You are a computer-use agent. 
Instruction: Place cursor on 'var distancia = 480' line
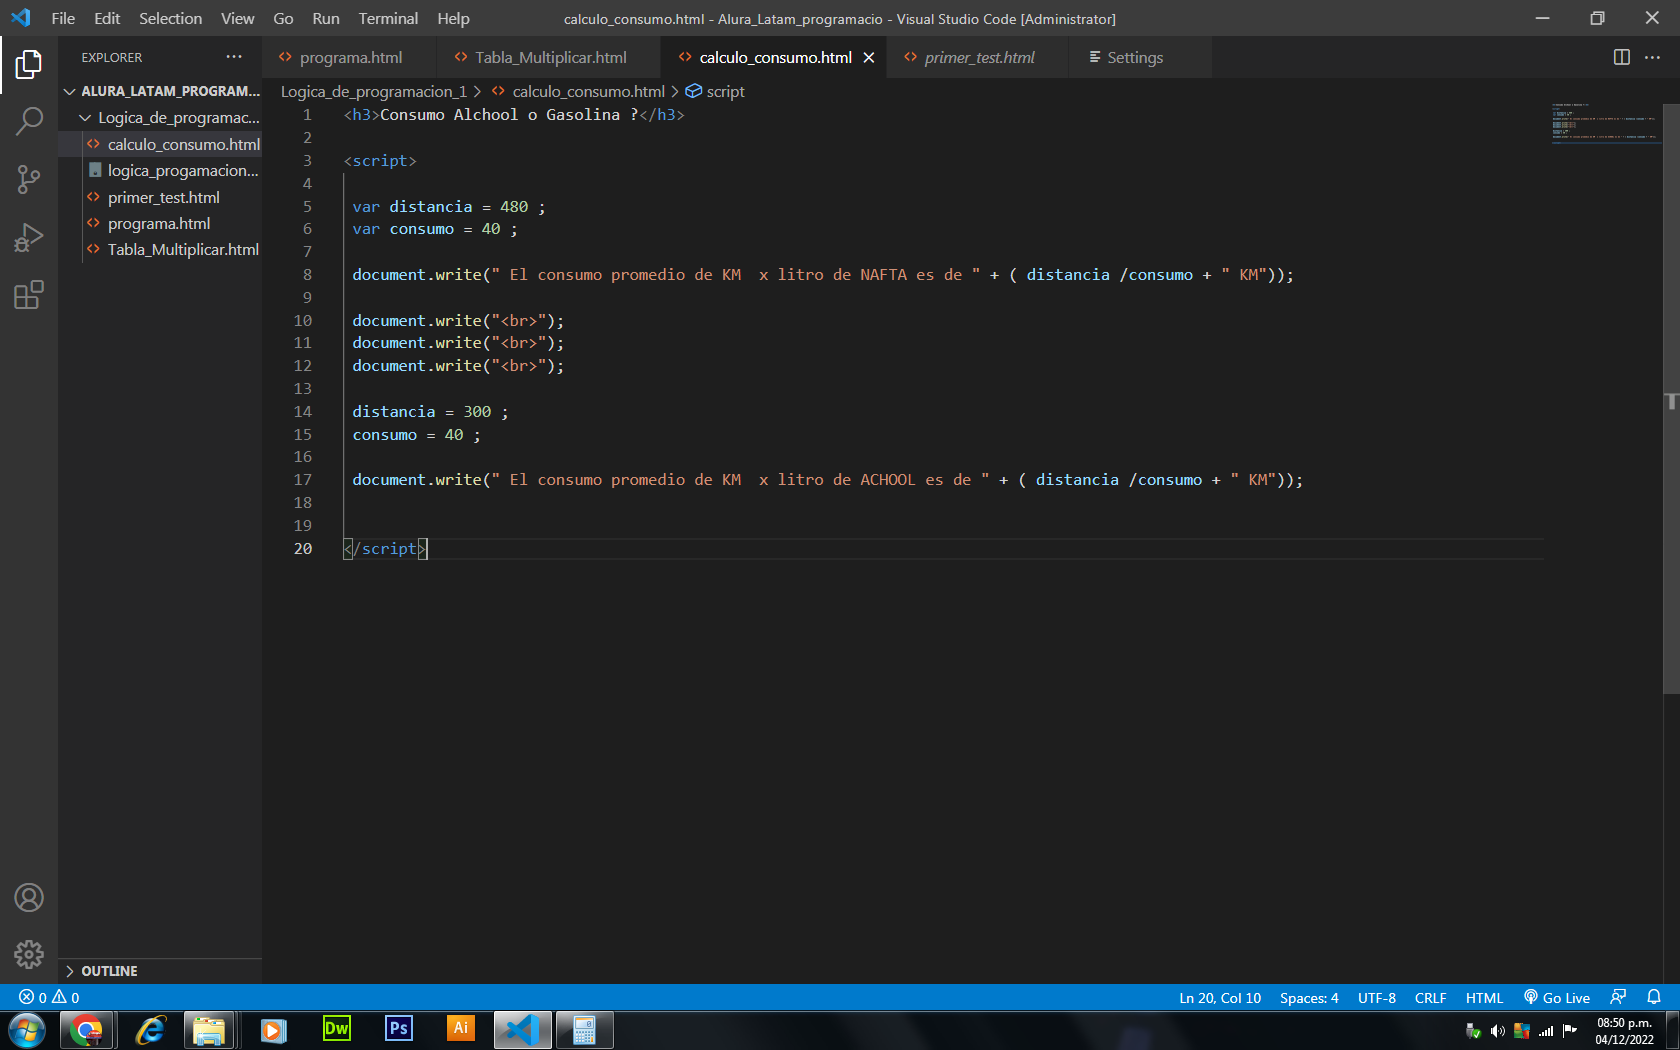(x=448, y=206)
